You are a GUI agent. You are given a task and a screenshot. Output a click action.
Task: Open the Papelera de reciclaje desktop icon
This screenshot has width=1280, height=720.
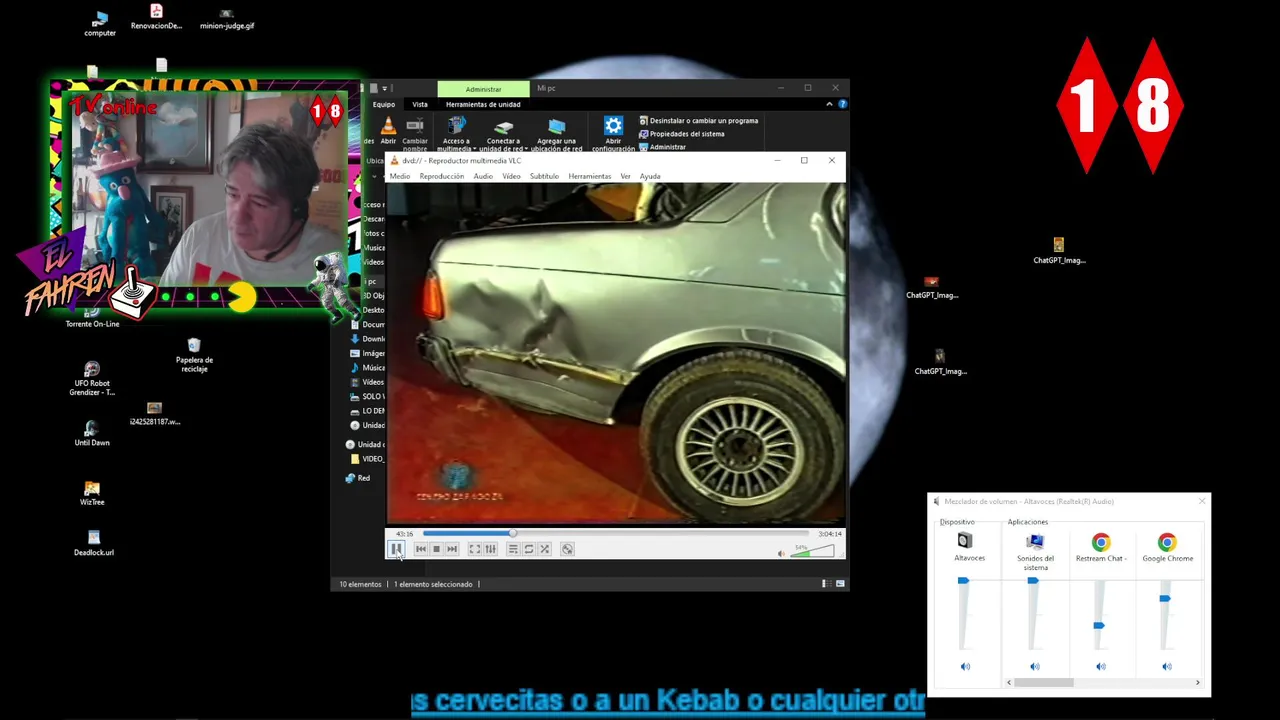[194, 355]
